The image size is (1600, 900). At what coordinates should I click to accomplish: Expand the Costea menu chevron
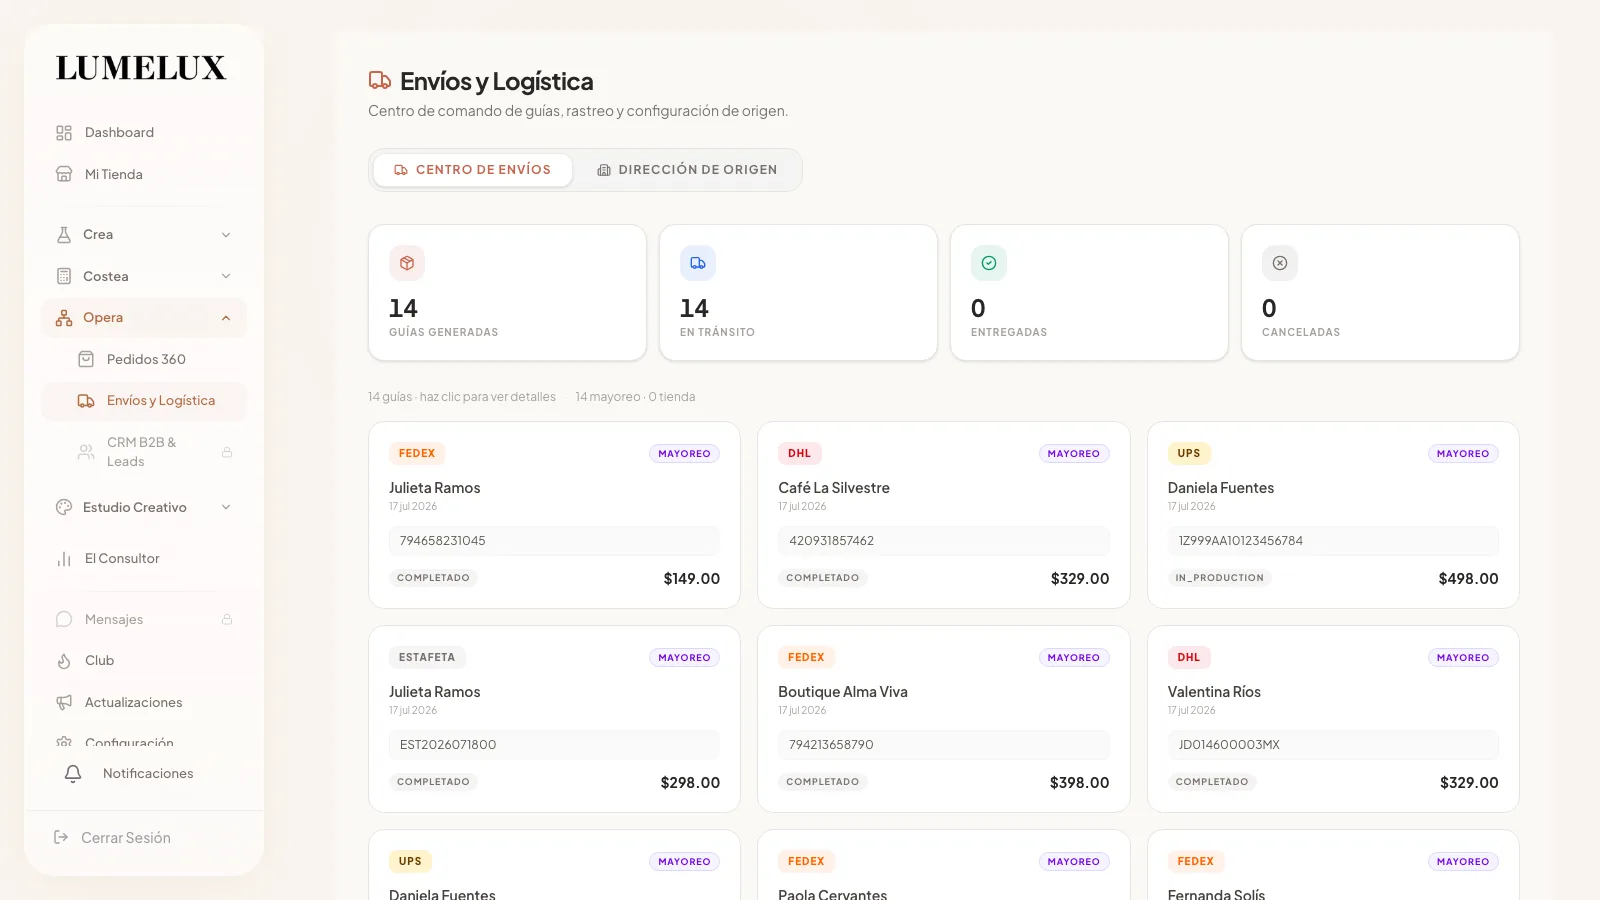(226, 276)
